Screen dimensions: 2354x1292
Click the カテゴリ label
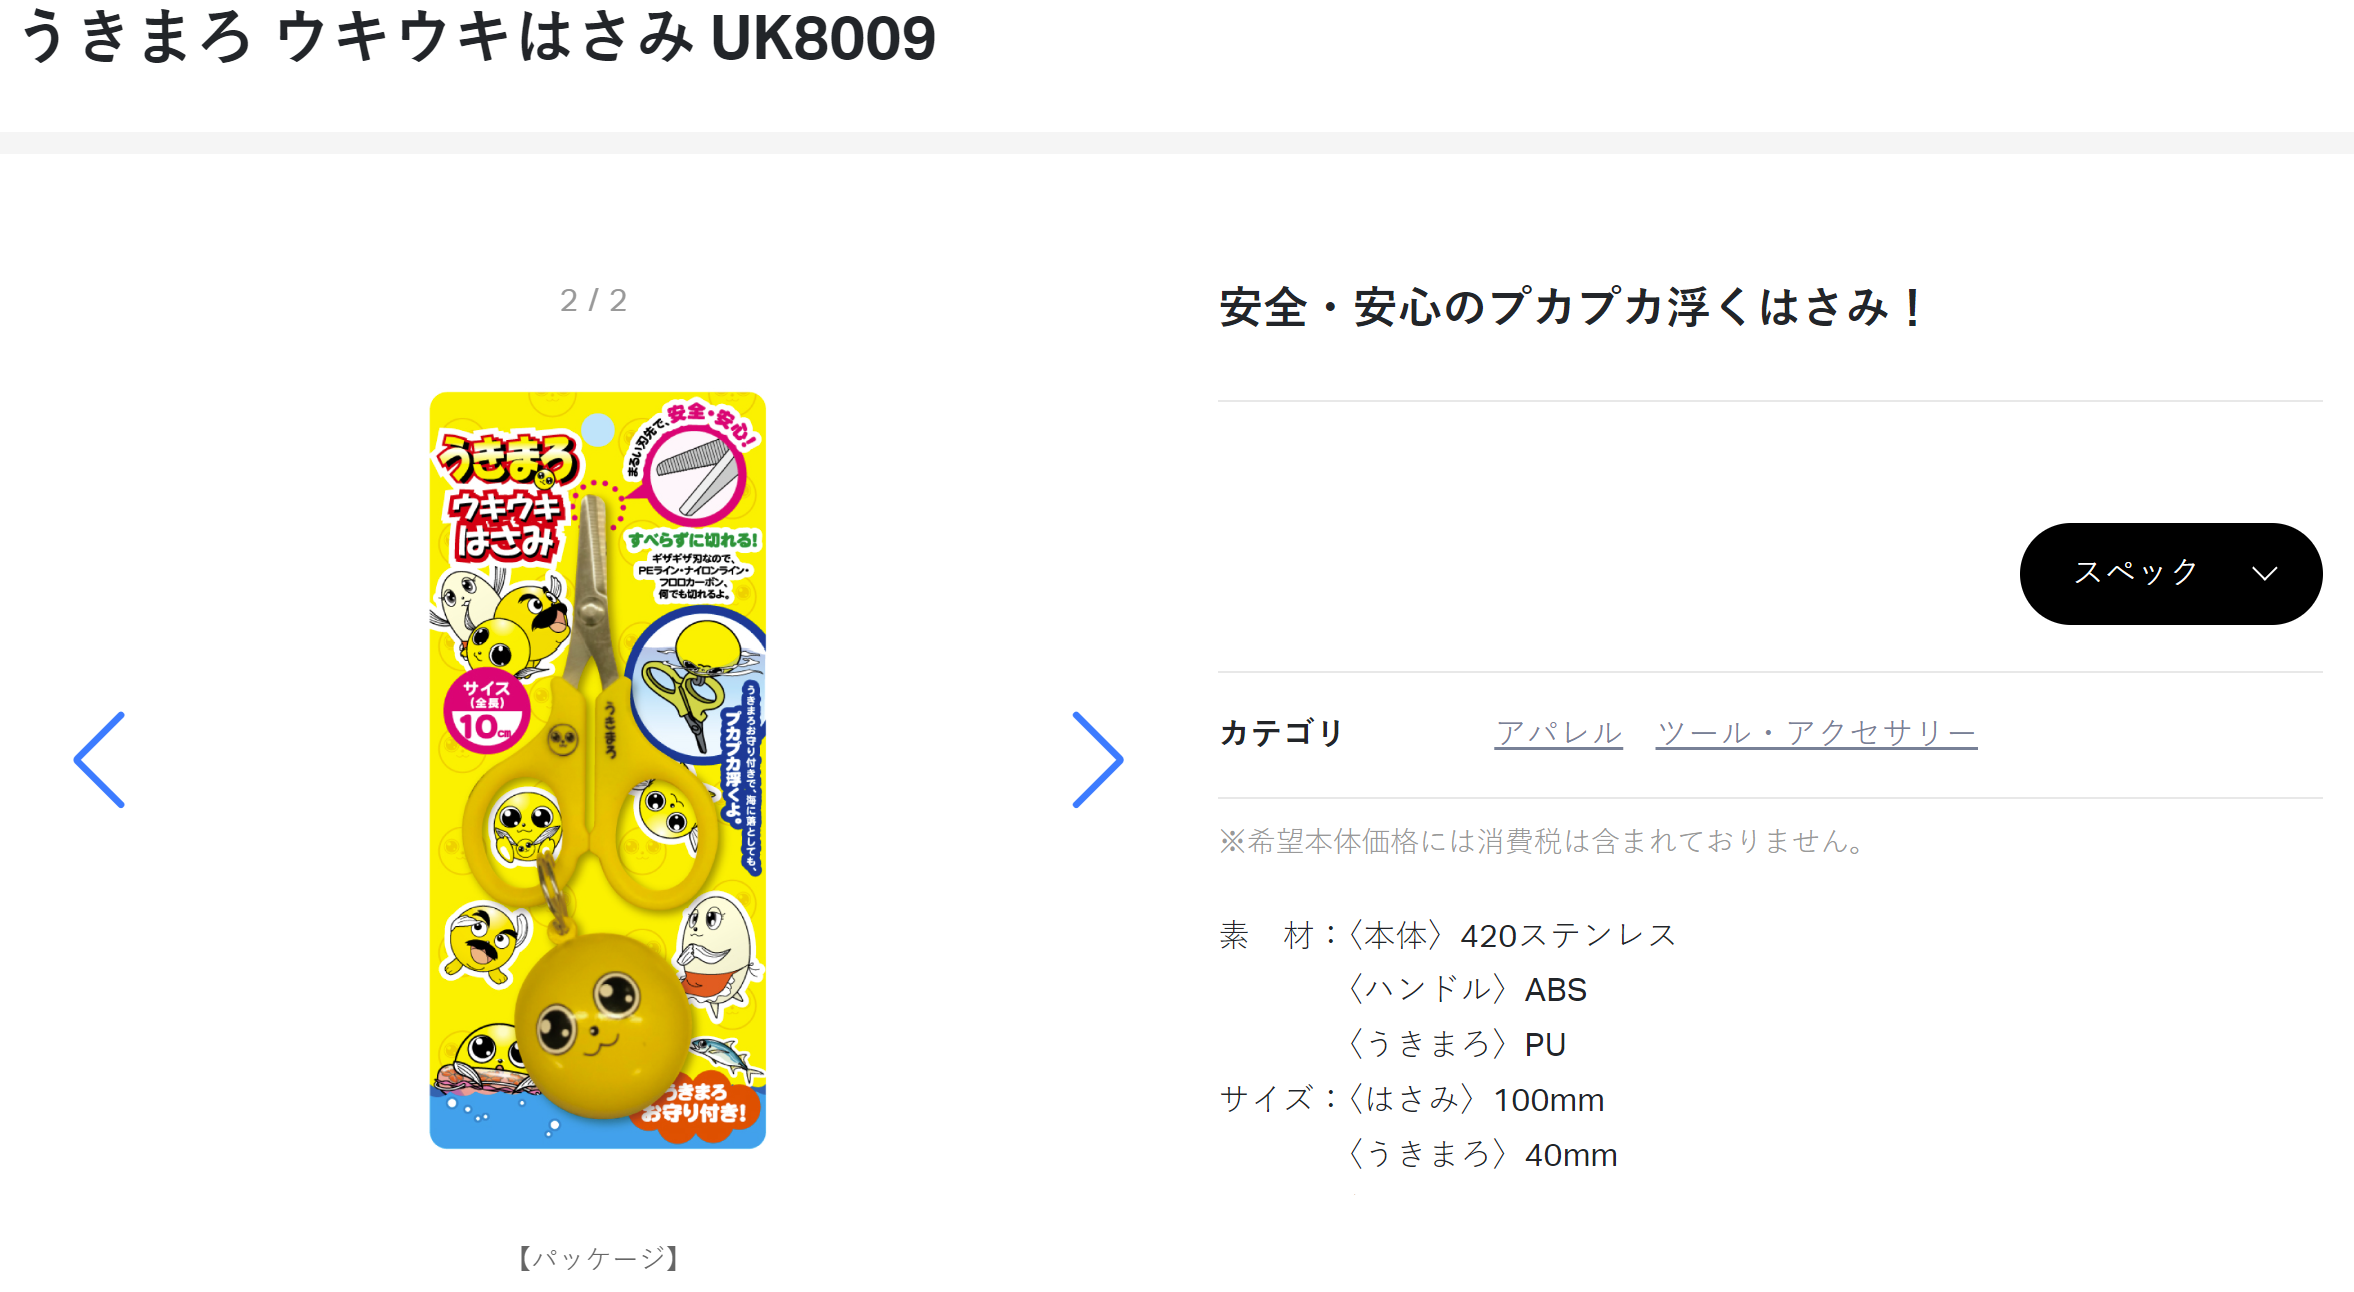(1281, 733)
